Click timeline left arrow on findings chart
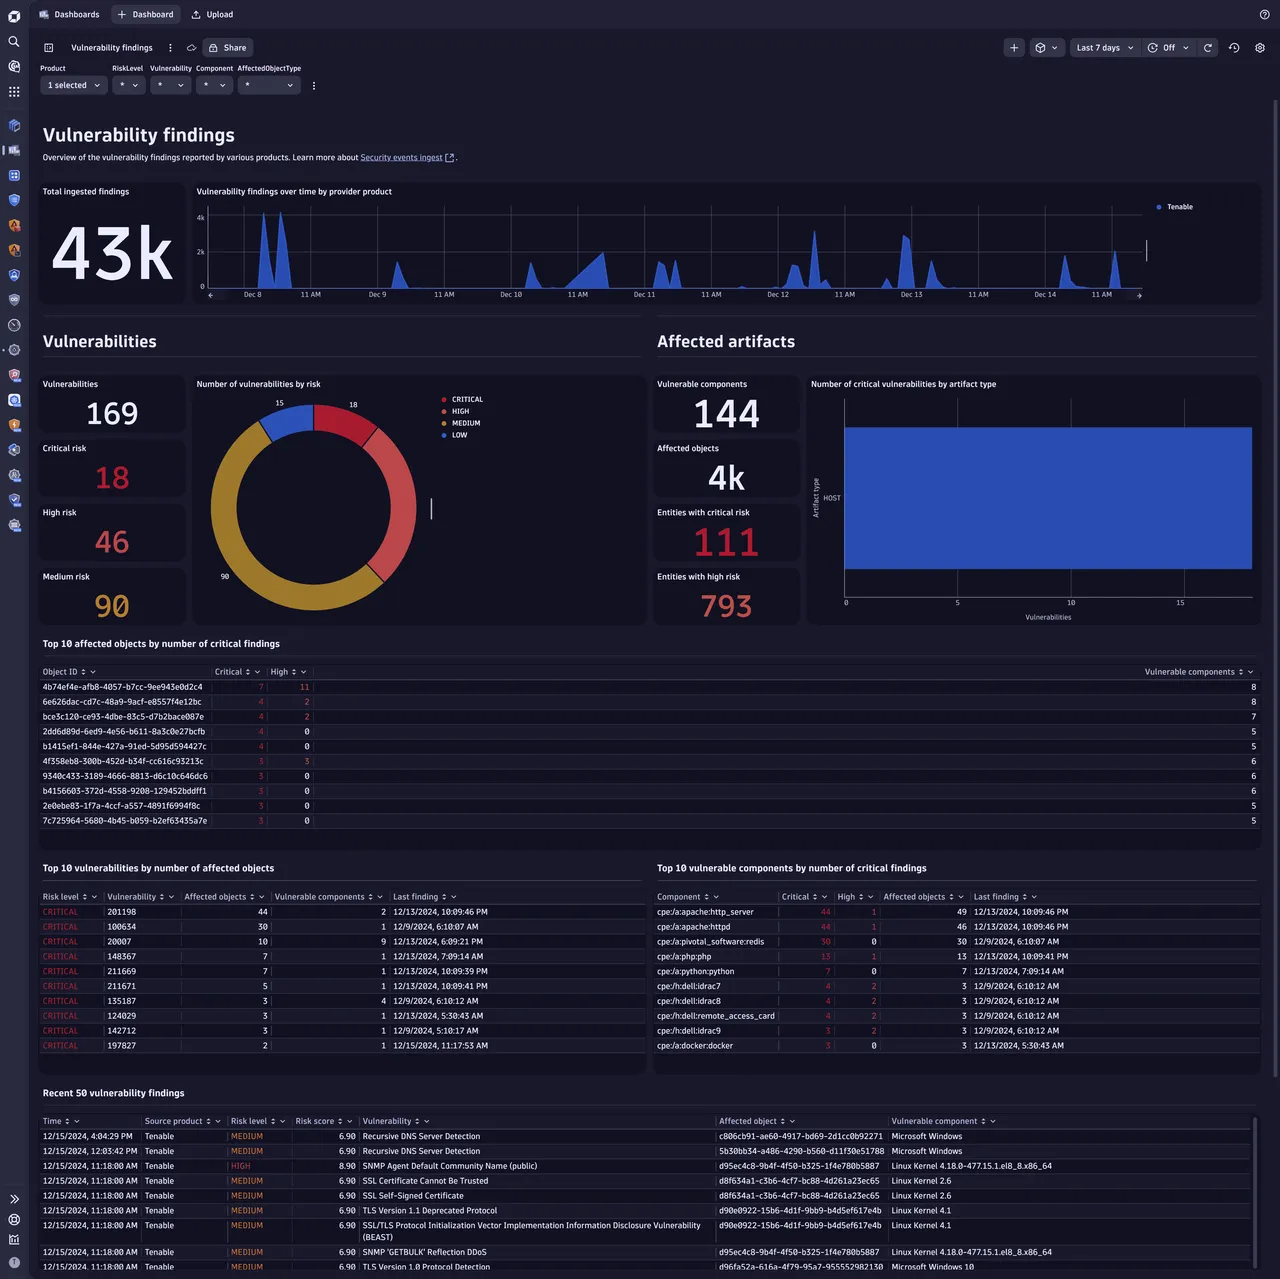The image size is (1280, 1279). (x=210, y=296)
